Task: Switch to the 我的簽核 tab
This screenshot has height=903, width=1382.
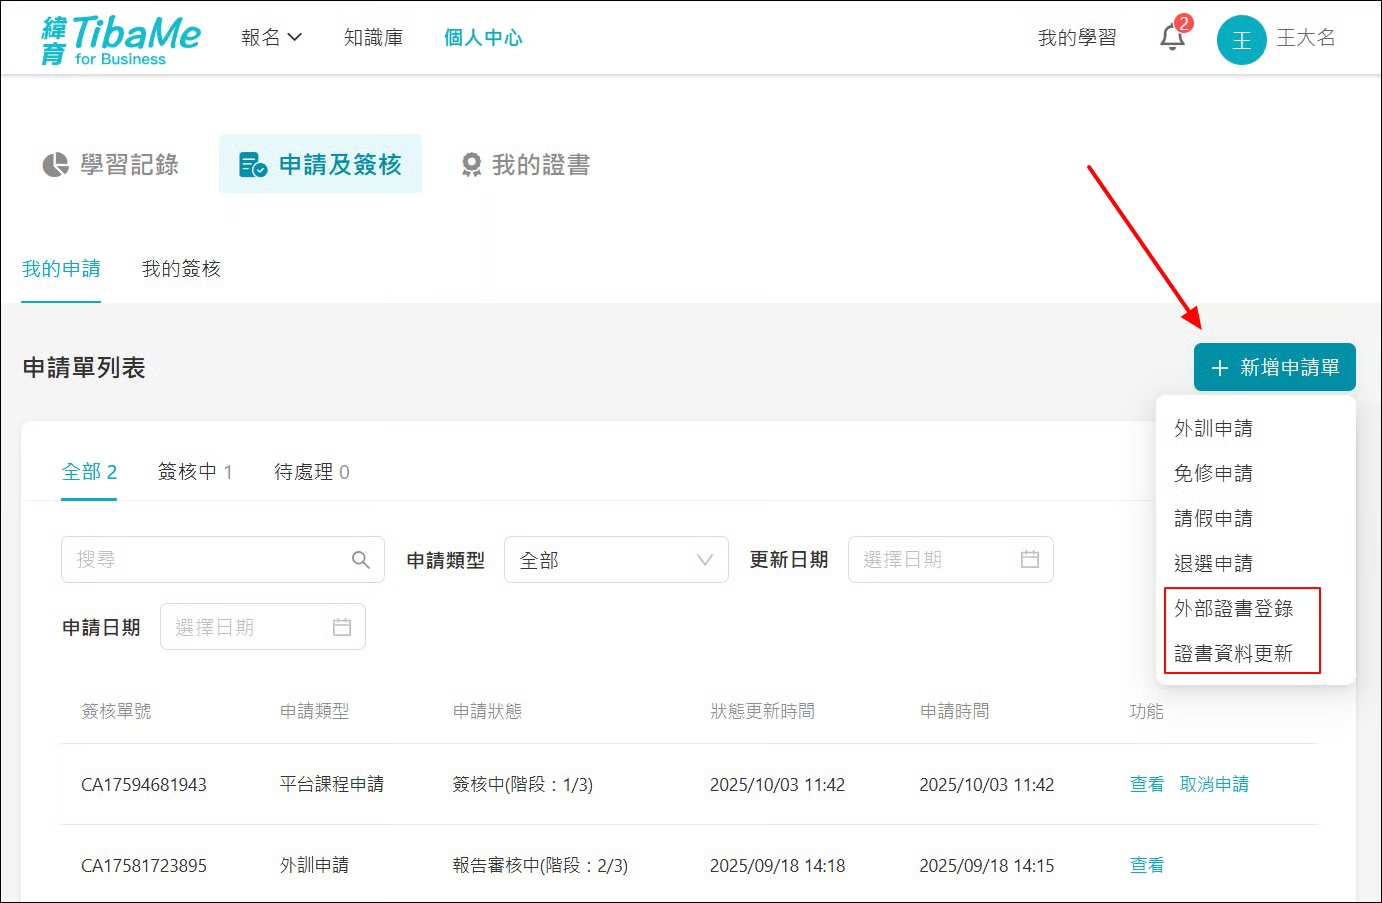Action: point(181,269)
